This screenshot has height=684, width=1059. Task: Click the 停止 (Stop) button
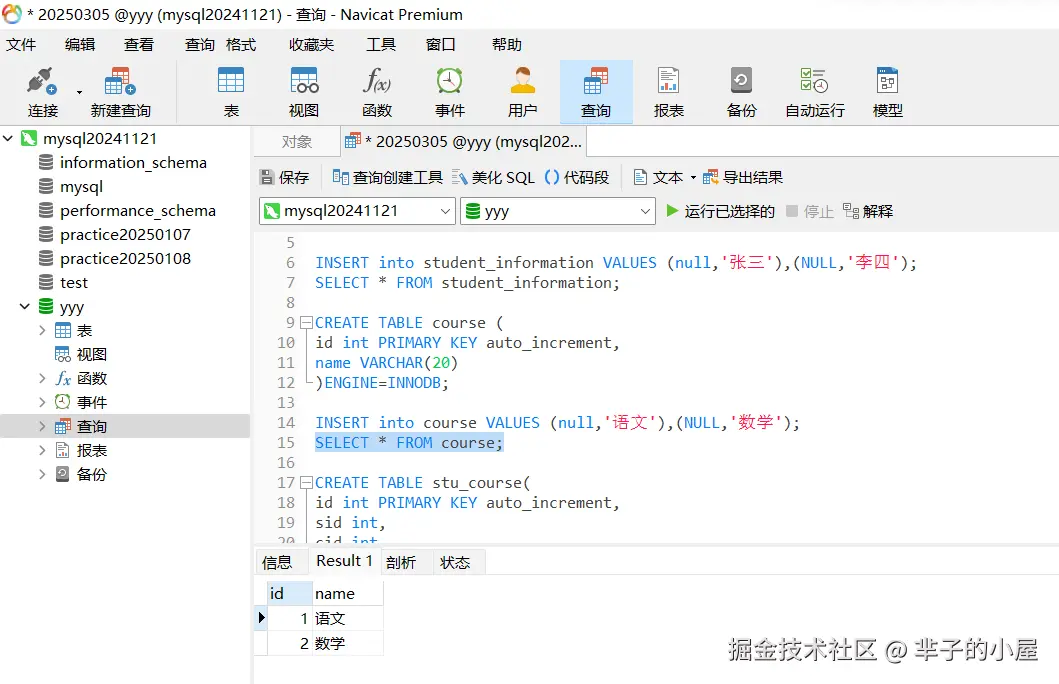(x=810, y=211)
